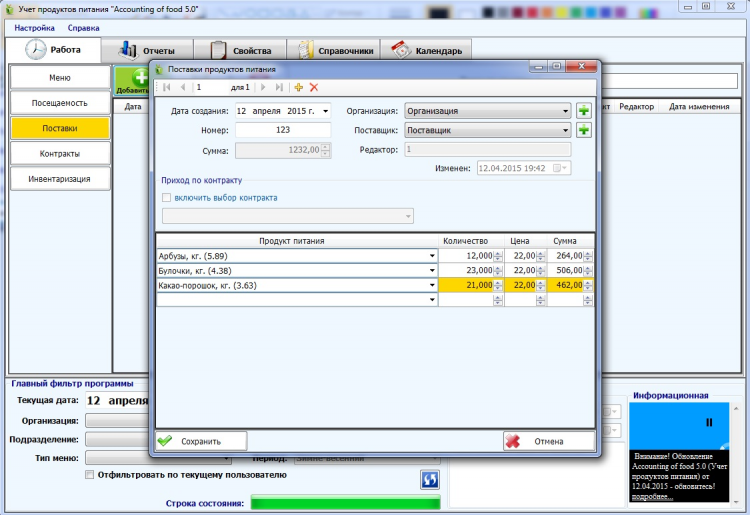Open the подробнее link in info panel
This screenshot has width=750, height=515.
tap(652, 496)
